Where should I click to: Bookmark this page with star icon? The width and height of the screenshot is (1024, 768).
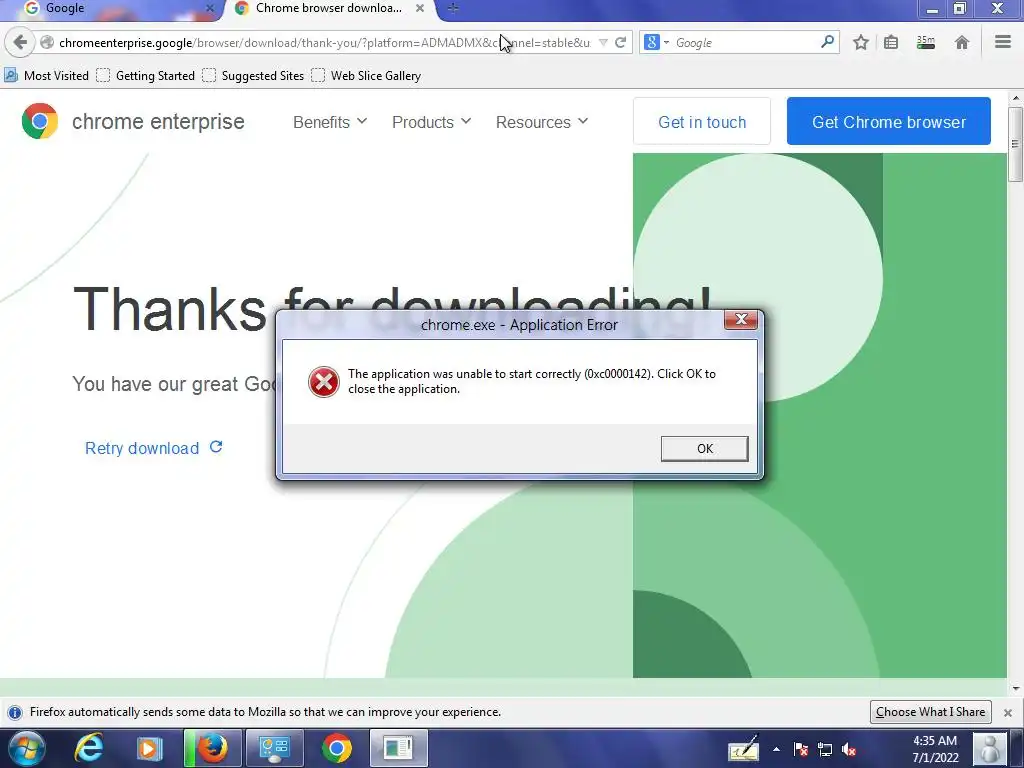tap(861, 42)
